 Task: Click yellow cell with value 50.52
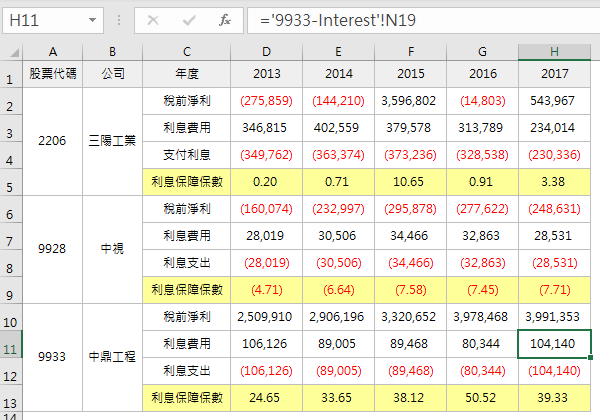click(x=483, y=398)
